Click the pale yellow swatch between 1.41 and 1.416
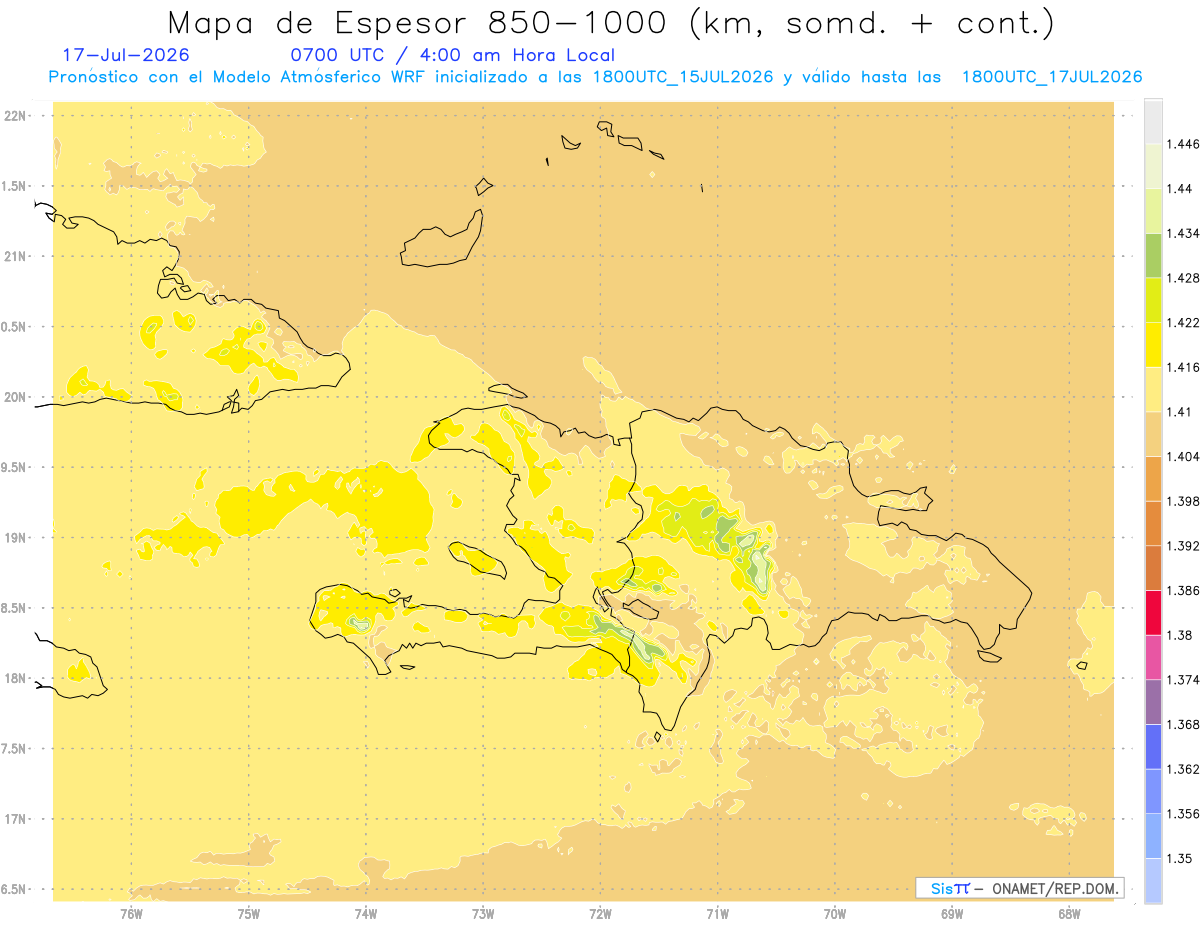 (x=1153, y=389)
